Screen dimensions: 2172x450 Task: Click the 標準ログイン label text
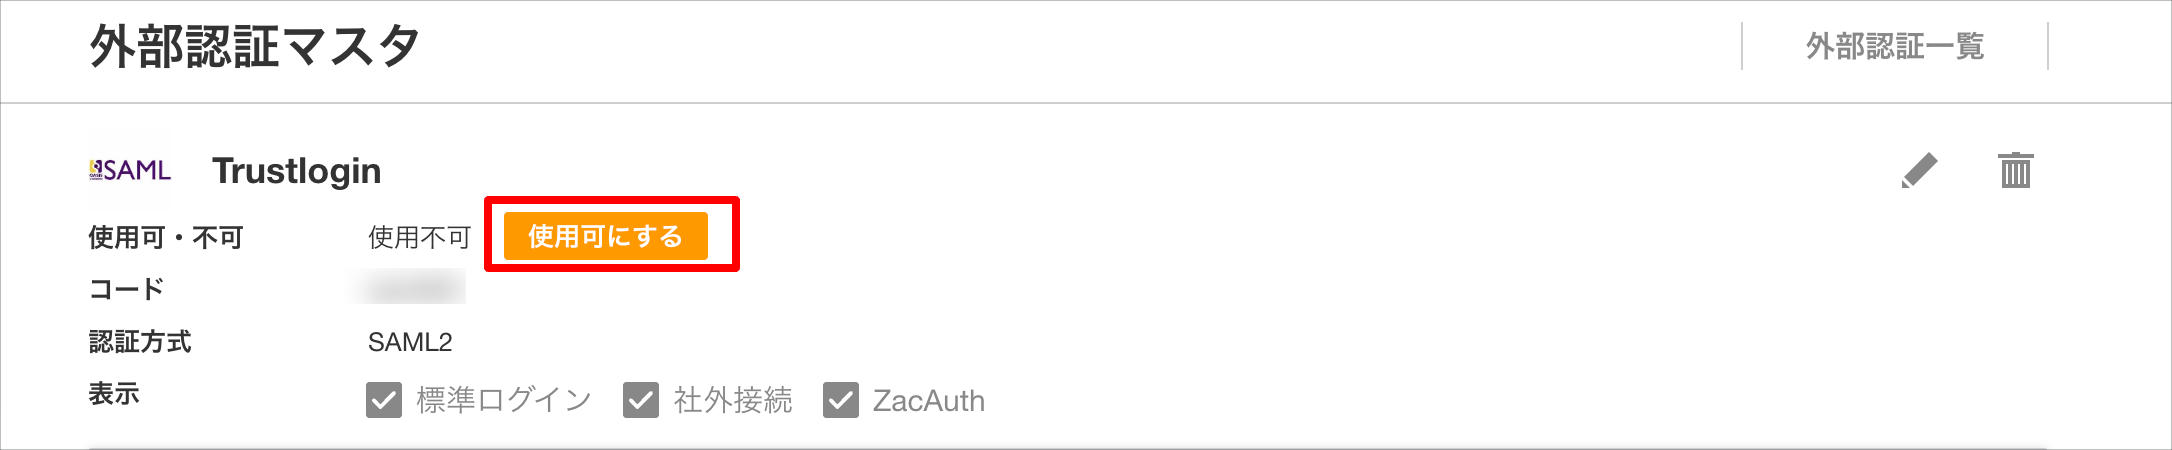click(x=504, y=400)
